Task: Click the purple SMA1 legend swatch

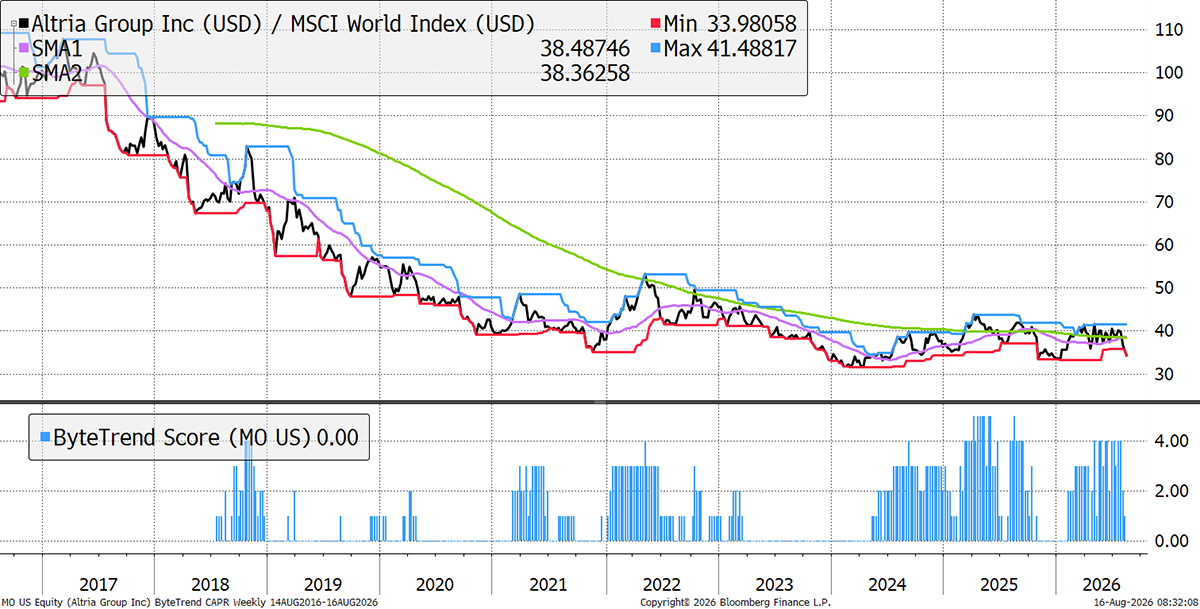Action: (x=24, y=48)
